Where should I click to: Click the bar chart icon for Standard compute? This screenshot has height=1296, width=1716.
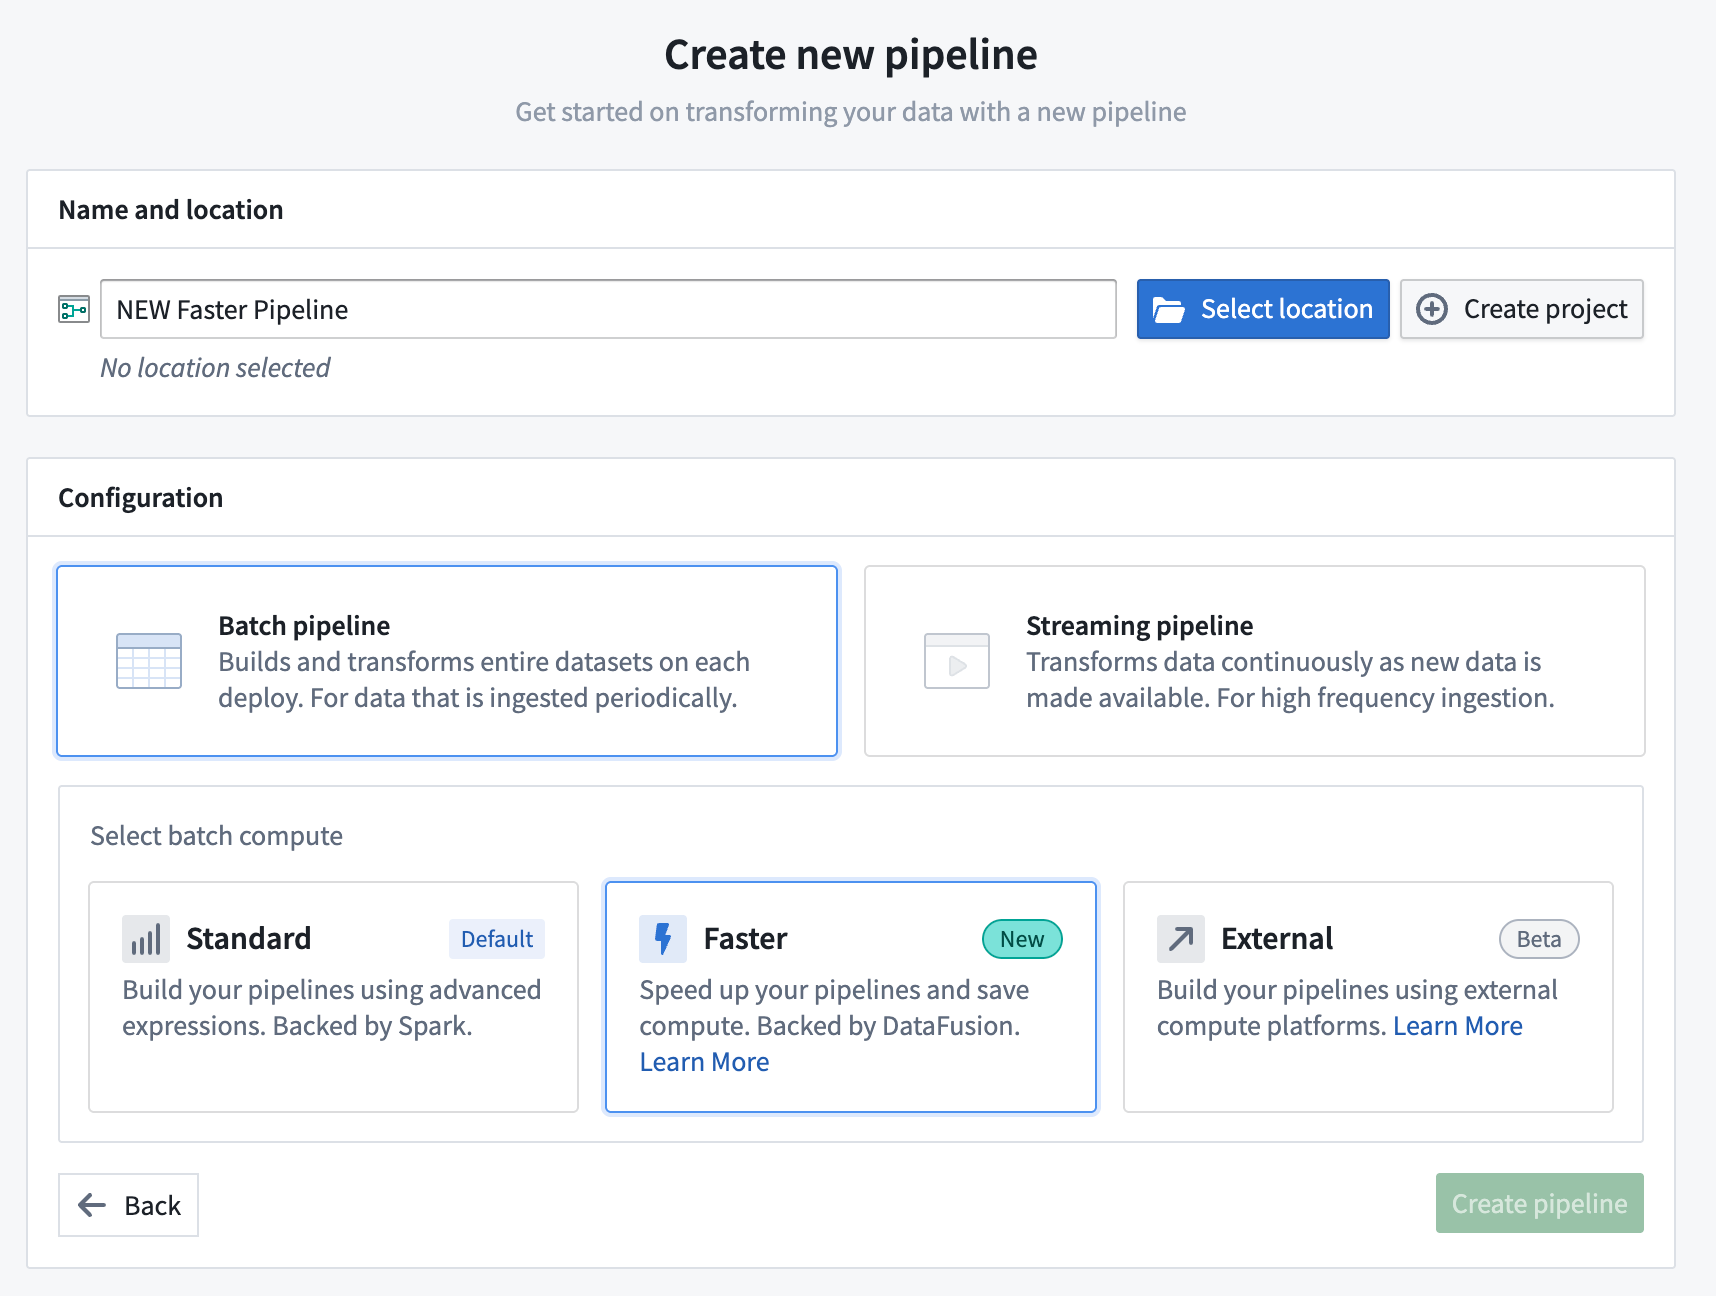(146, 938)
